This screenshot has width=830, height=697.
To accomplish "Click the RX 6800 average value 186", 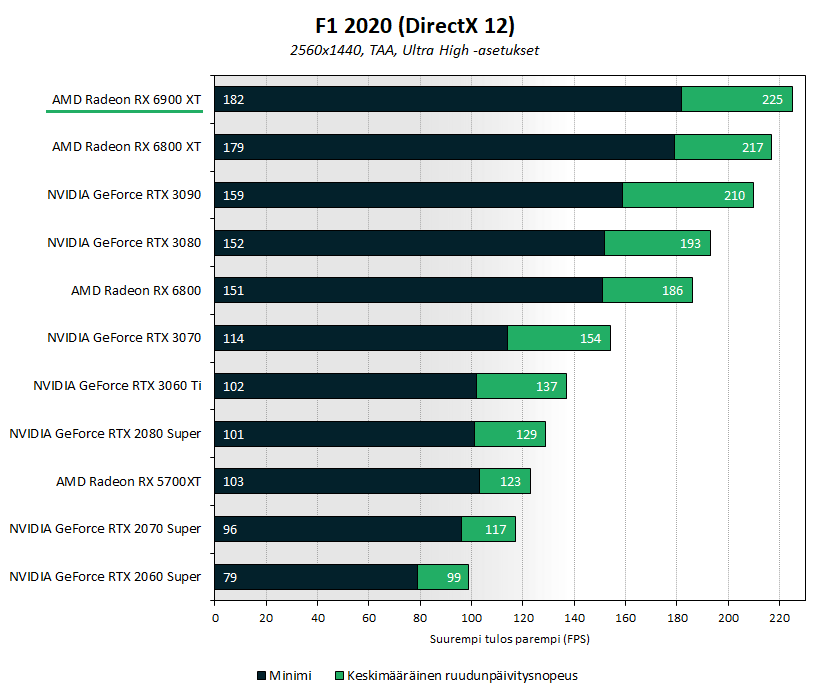I will (672, 291).
